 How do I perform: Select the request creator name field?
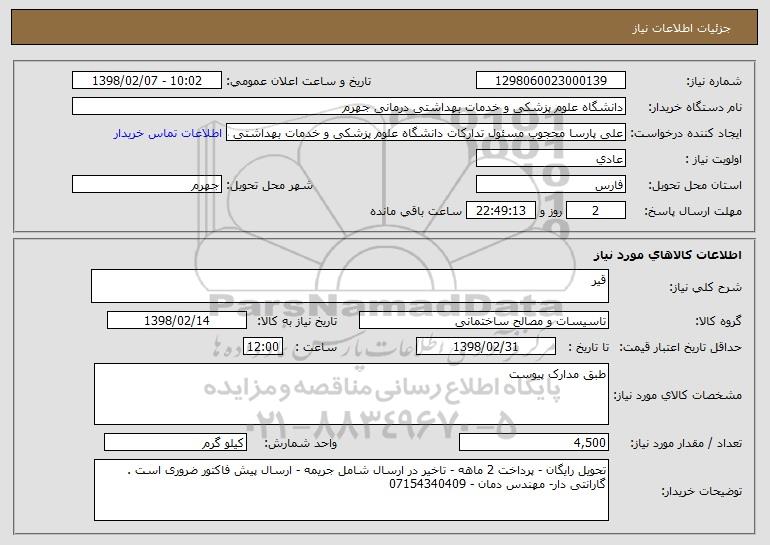[x=426, y=133]
